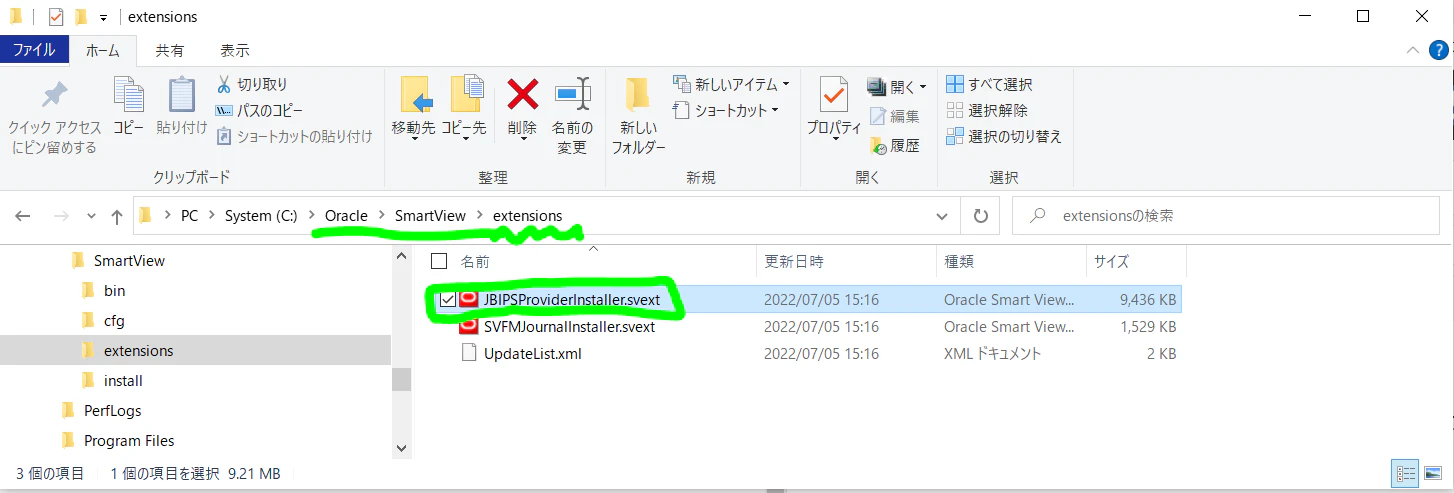The image size is (1454, 493).
Task: Select install folder in navigation tree
Action: tap(123, 381)
